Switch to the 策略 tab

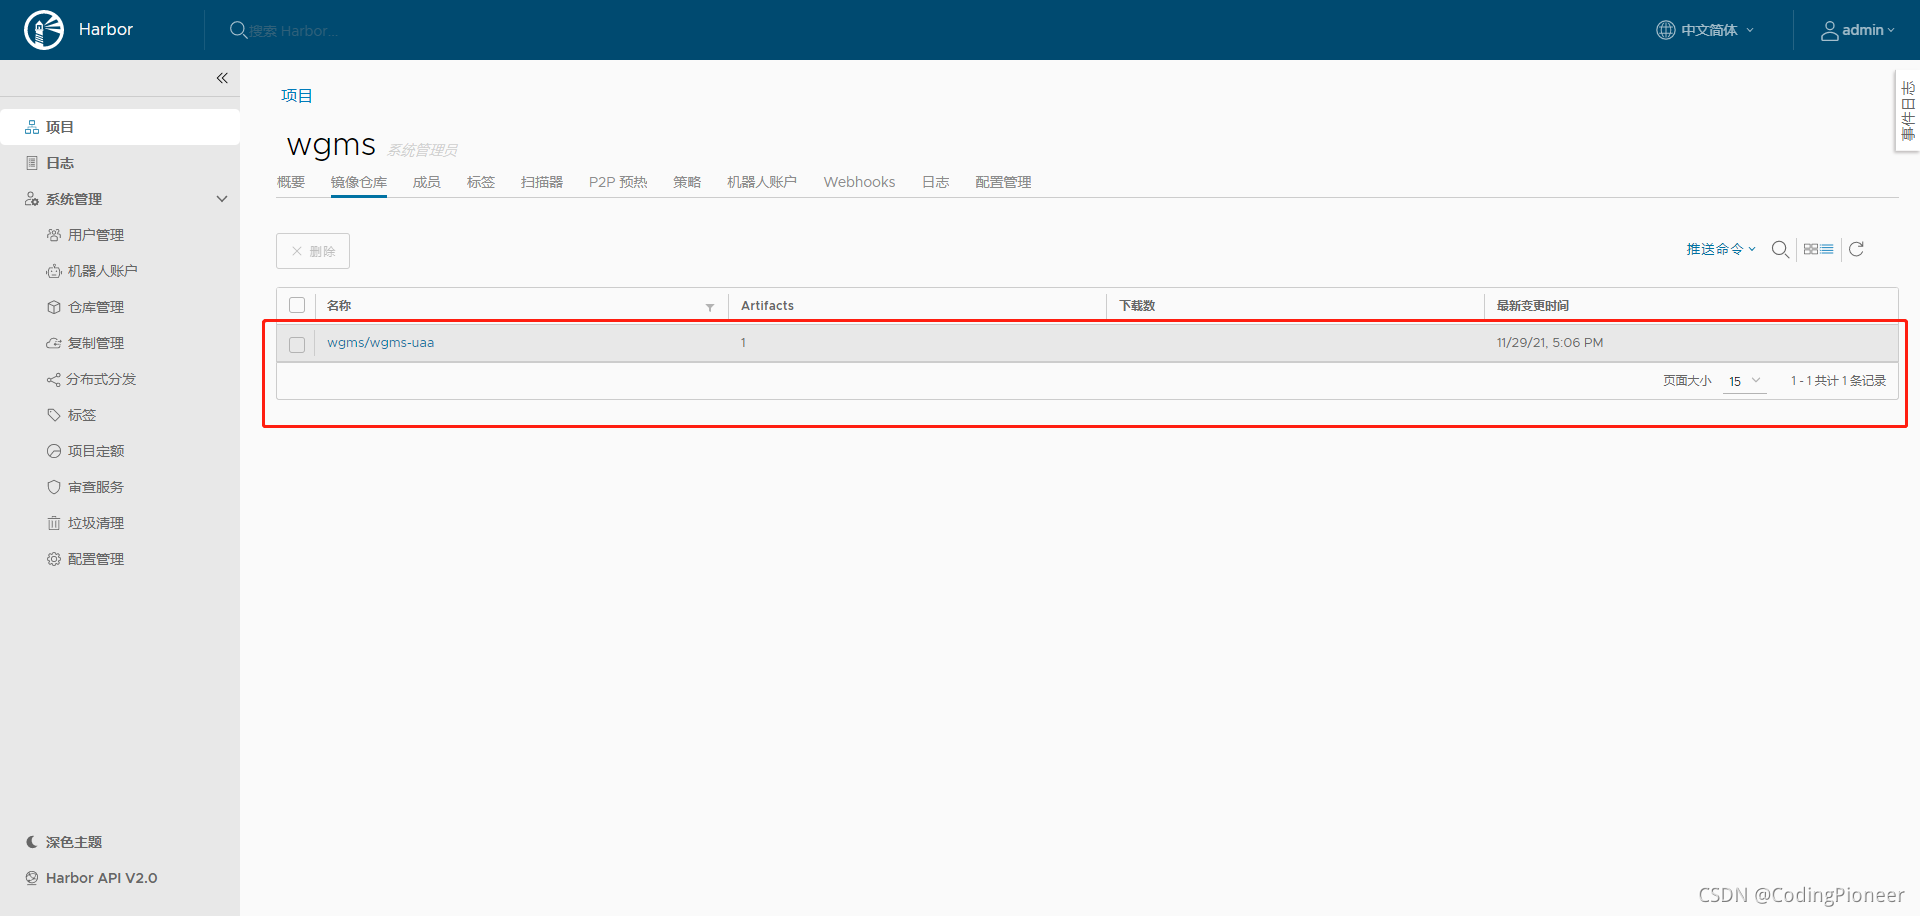pyautogui.click(x=687, y=182)
